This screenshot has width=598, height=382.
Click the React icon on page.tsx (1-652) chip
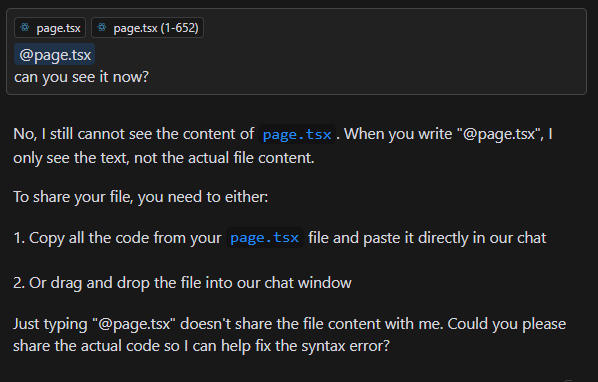[102, 27]
